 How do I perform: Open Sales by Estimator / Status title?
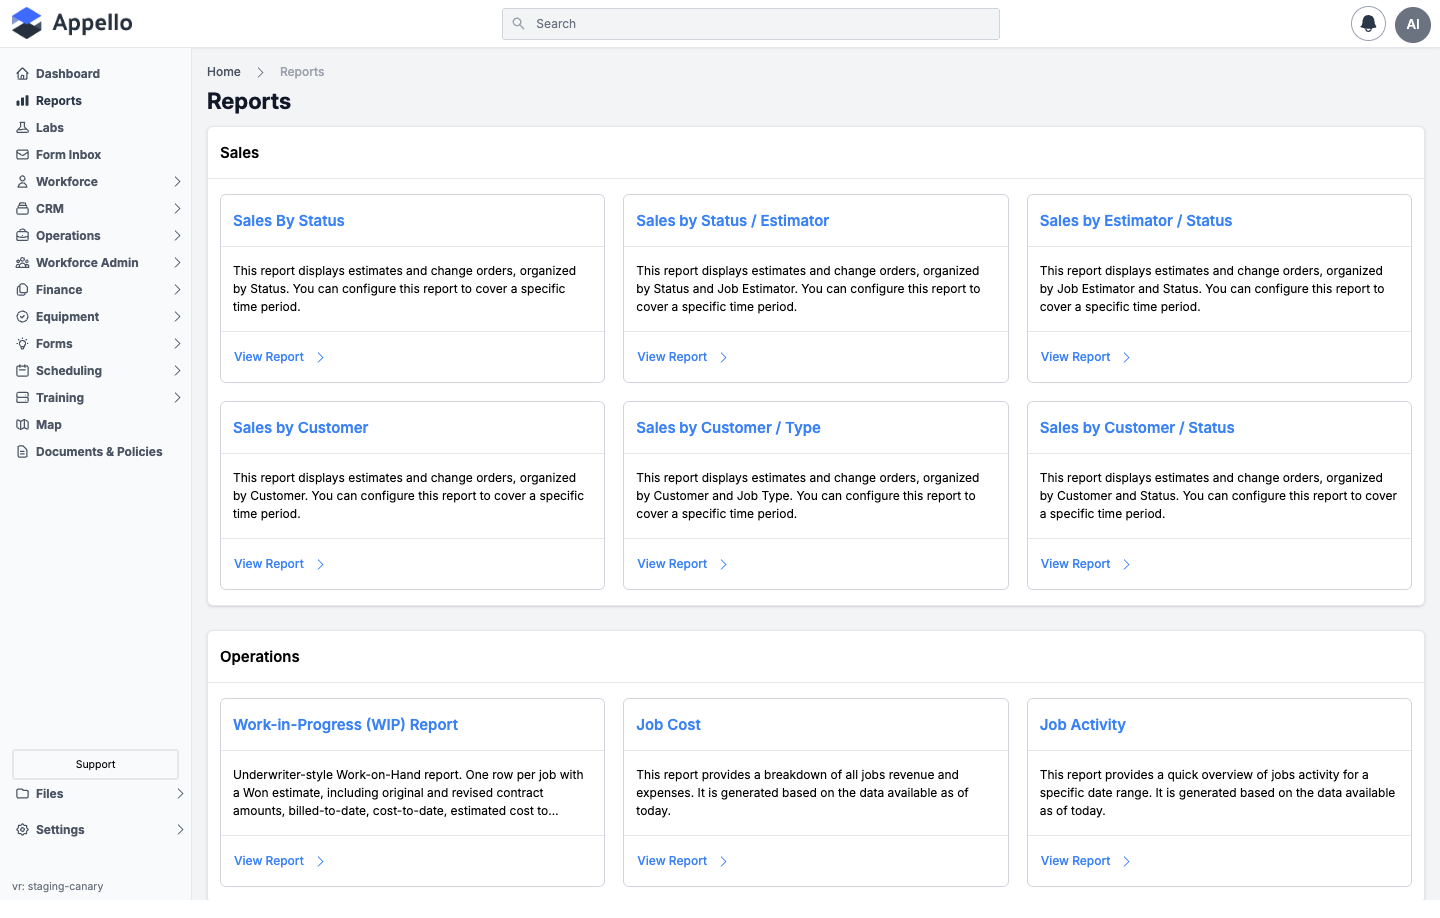[x=1136, y=221]
